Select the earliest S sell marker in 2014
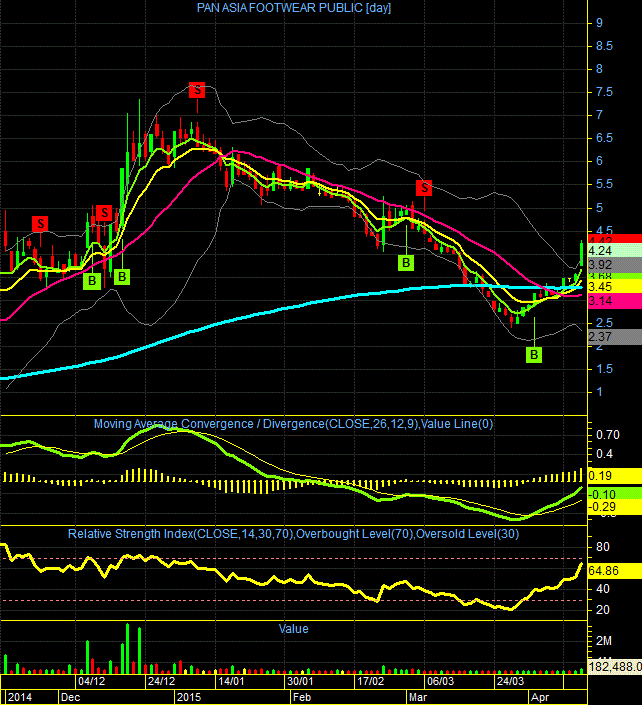Image resolution: width=643 pixels, height=705 pixels. [x=40, y=223]
